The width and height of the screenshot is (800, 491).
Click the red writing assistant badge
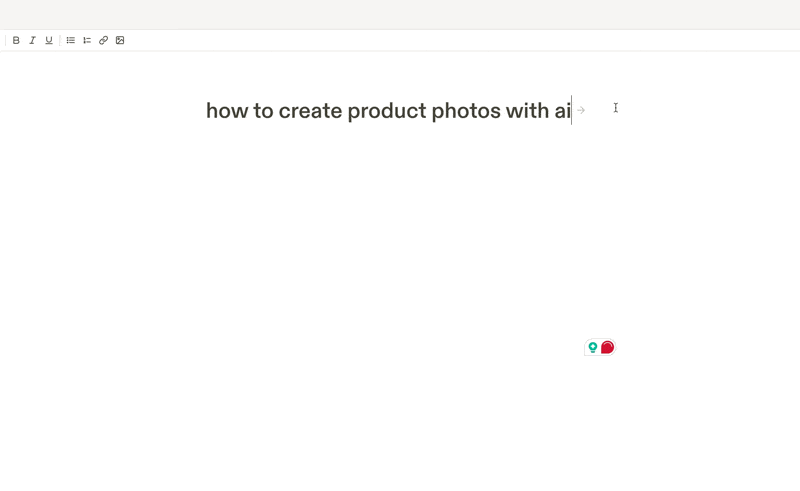pos(607,347)
